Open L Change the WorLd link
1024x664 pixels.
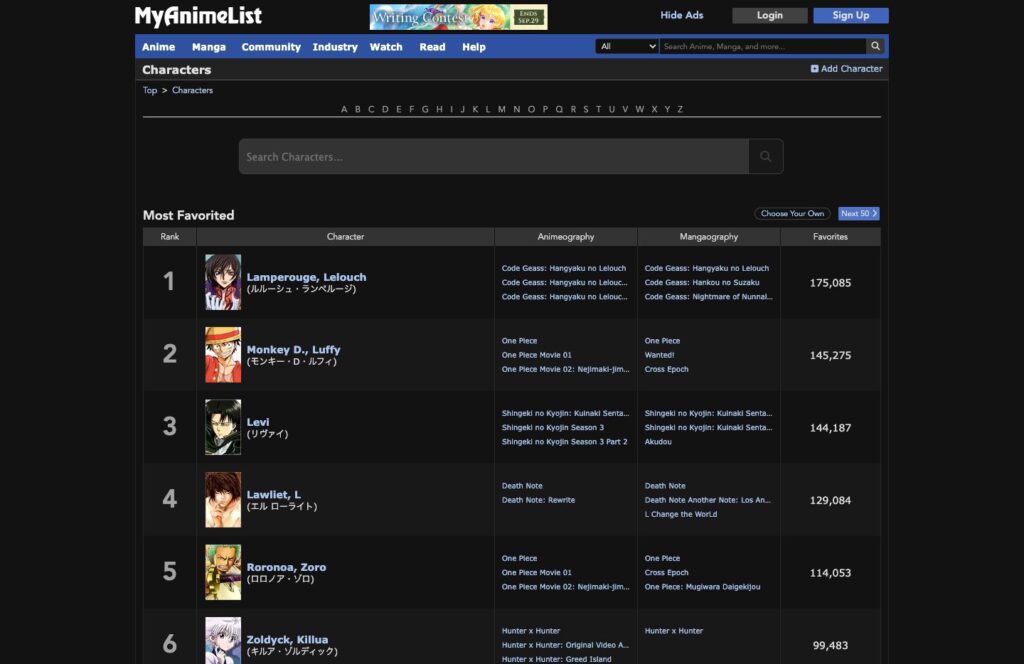tap(680, 514)
